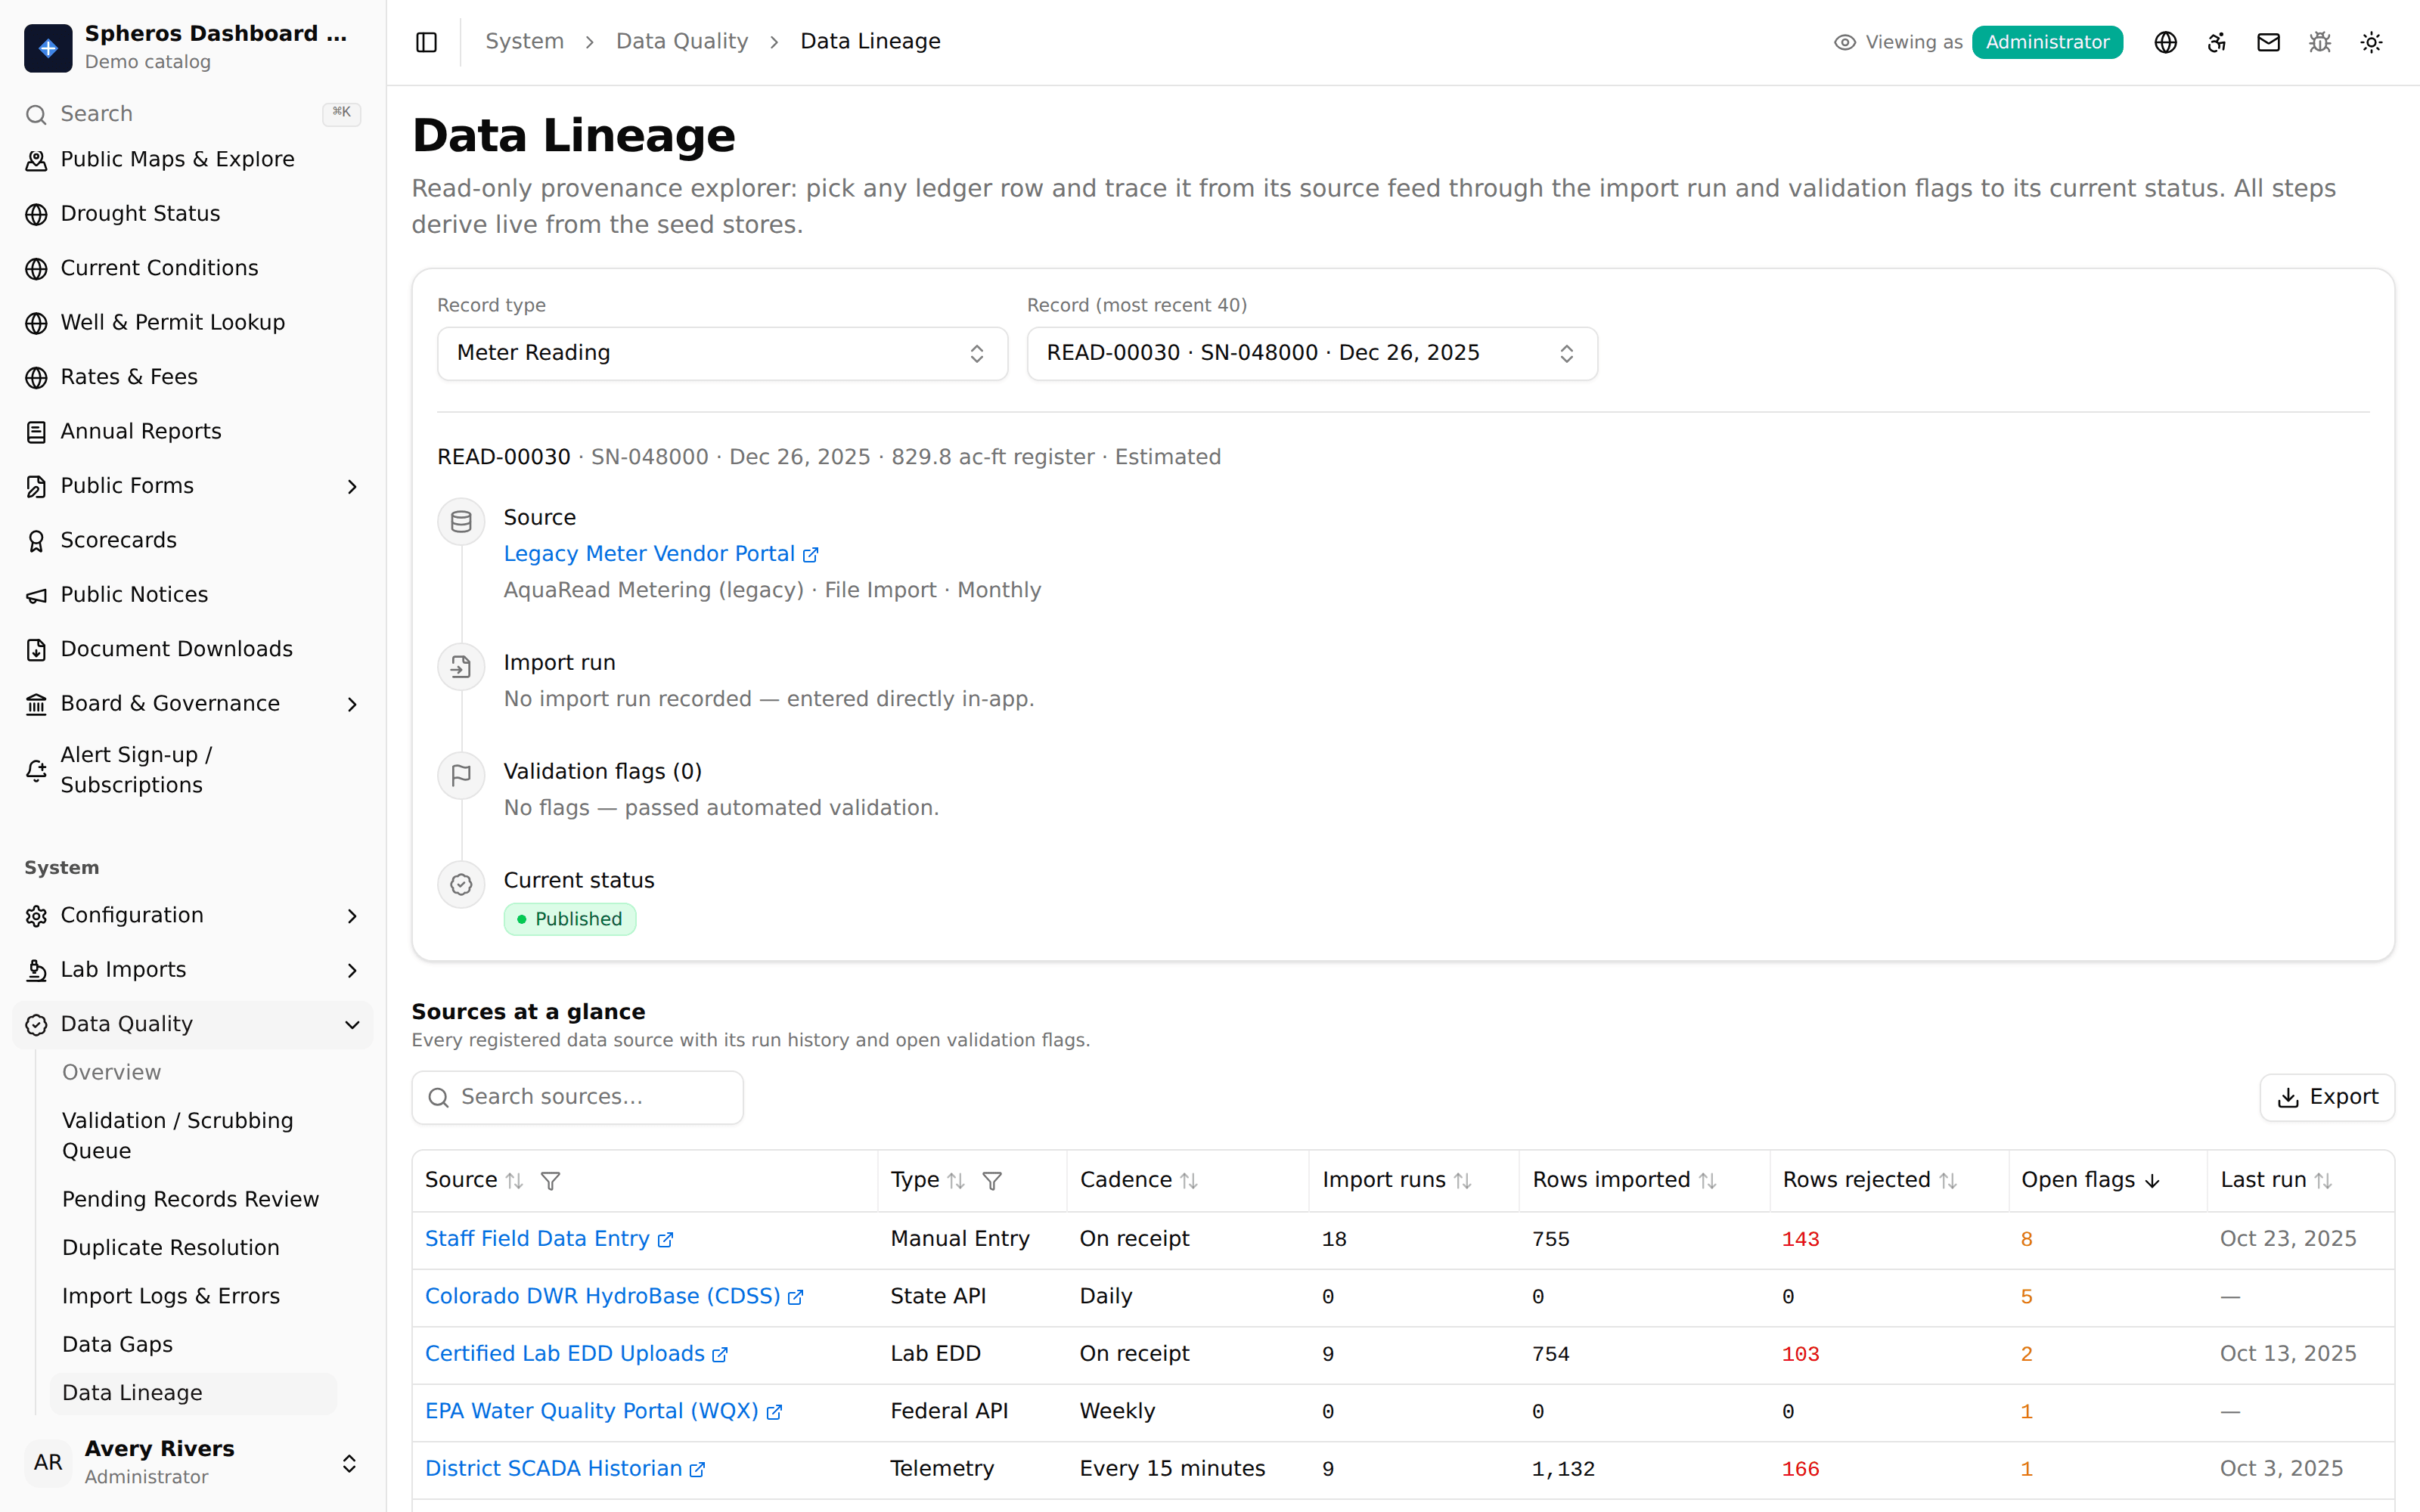Open the mail inbox icon
The image size is (2420, 1512).
coord(2268,42)
